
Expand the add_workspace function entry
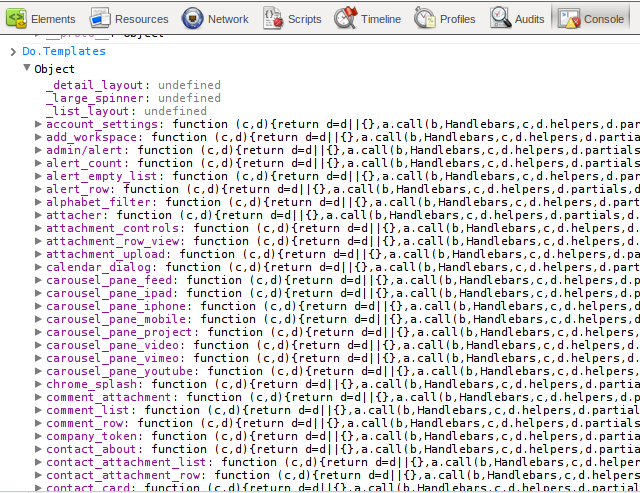point(38,137)
